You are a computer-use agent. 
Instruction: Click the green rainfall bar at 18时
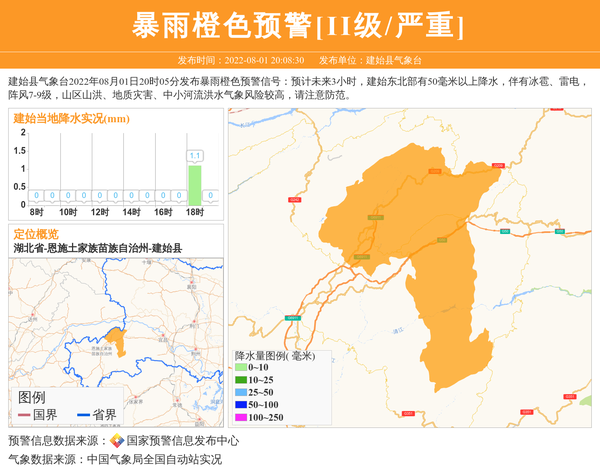click(195, 184)
